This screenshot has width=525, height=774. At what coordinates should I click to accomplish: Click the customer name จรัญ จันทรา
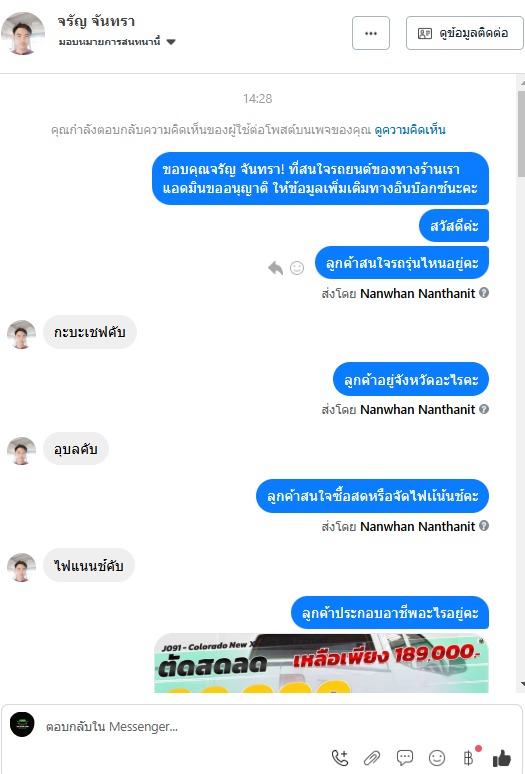(96, 22)
